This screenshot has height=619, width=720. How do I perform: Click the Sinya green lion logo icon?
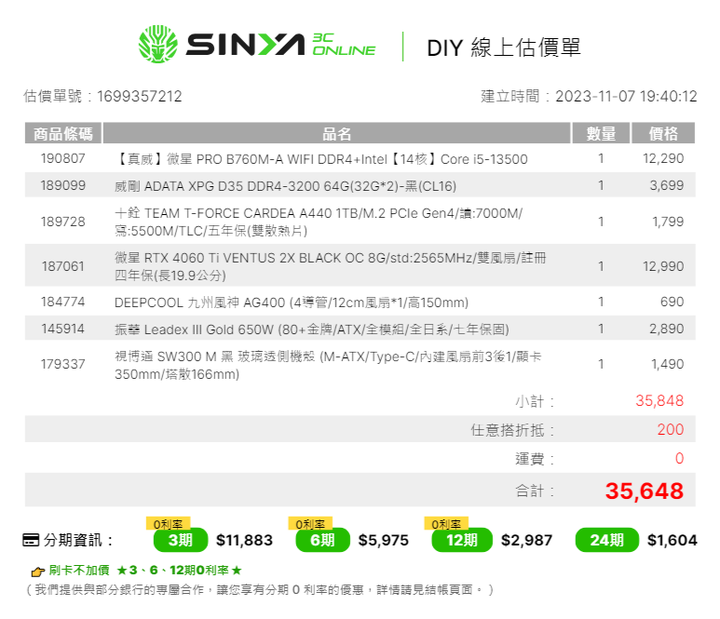click(158, 44)
